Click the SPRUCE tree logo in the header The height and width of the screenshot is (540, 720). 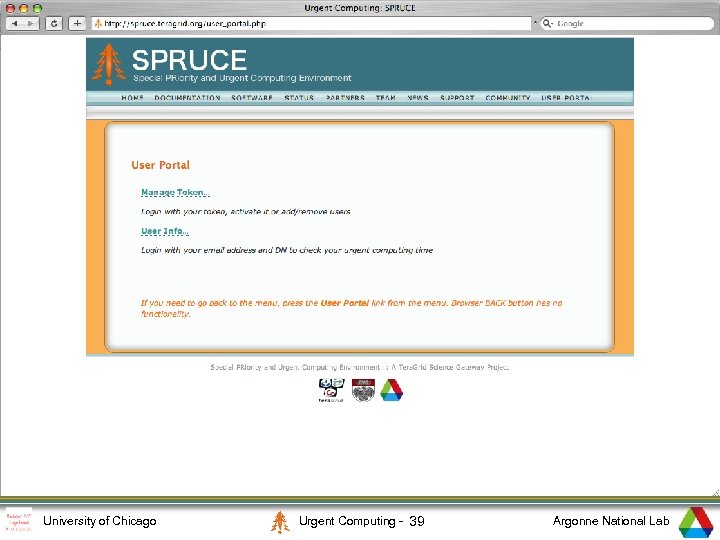coord(109,64)
